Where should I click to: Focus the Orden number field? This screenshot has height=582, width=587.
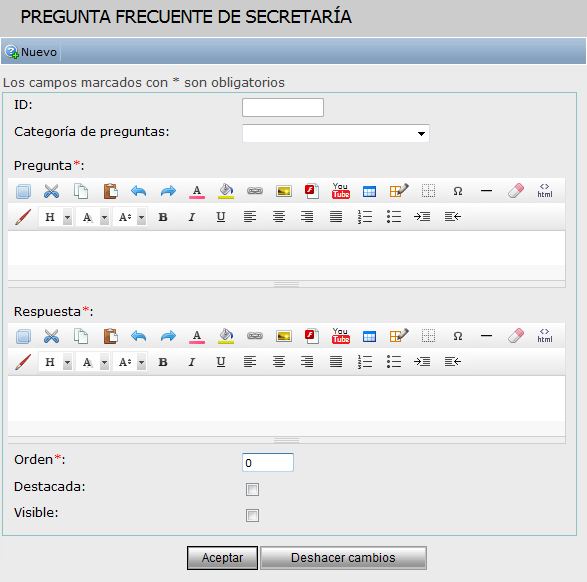pyautogui.click(x=268, y=463)
